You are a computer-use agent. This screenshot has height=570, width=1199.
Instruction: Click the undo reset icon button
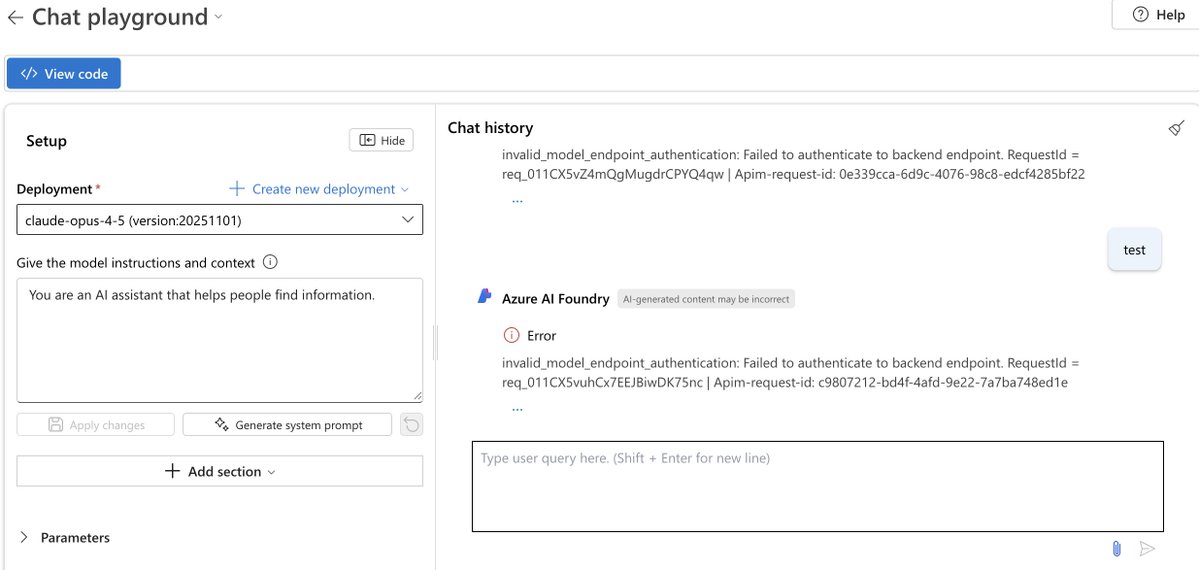coord(411,425)
